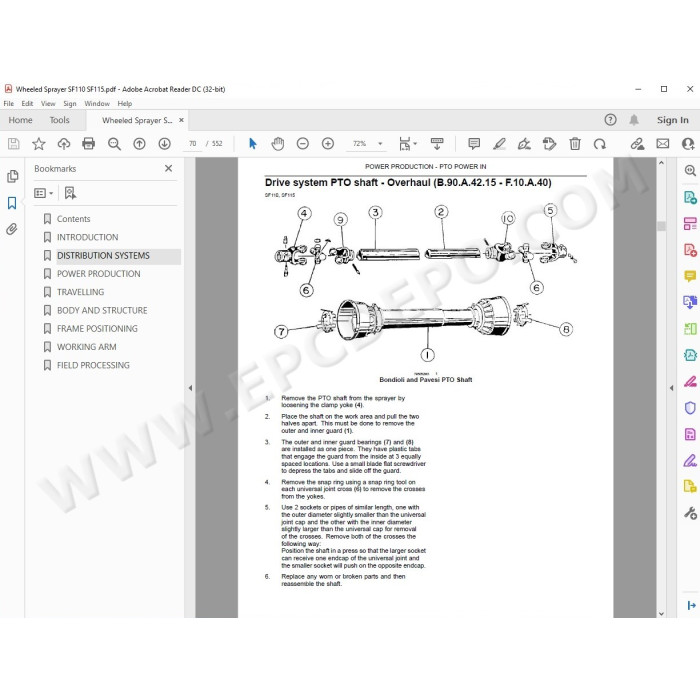Open the FRAME POSITIONING bookmark
This screenshot has width=700, height=700.
point(97,329)
